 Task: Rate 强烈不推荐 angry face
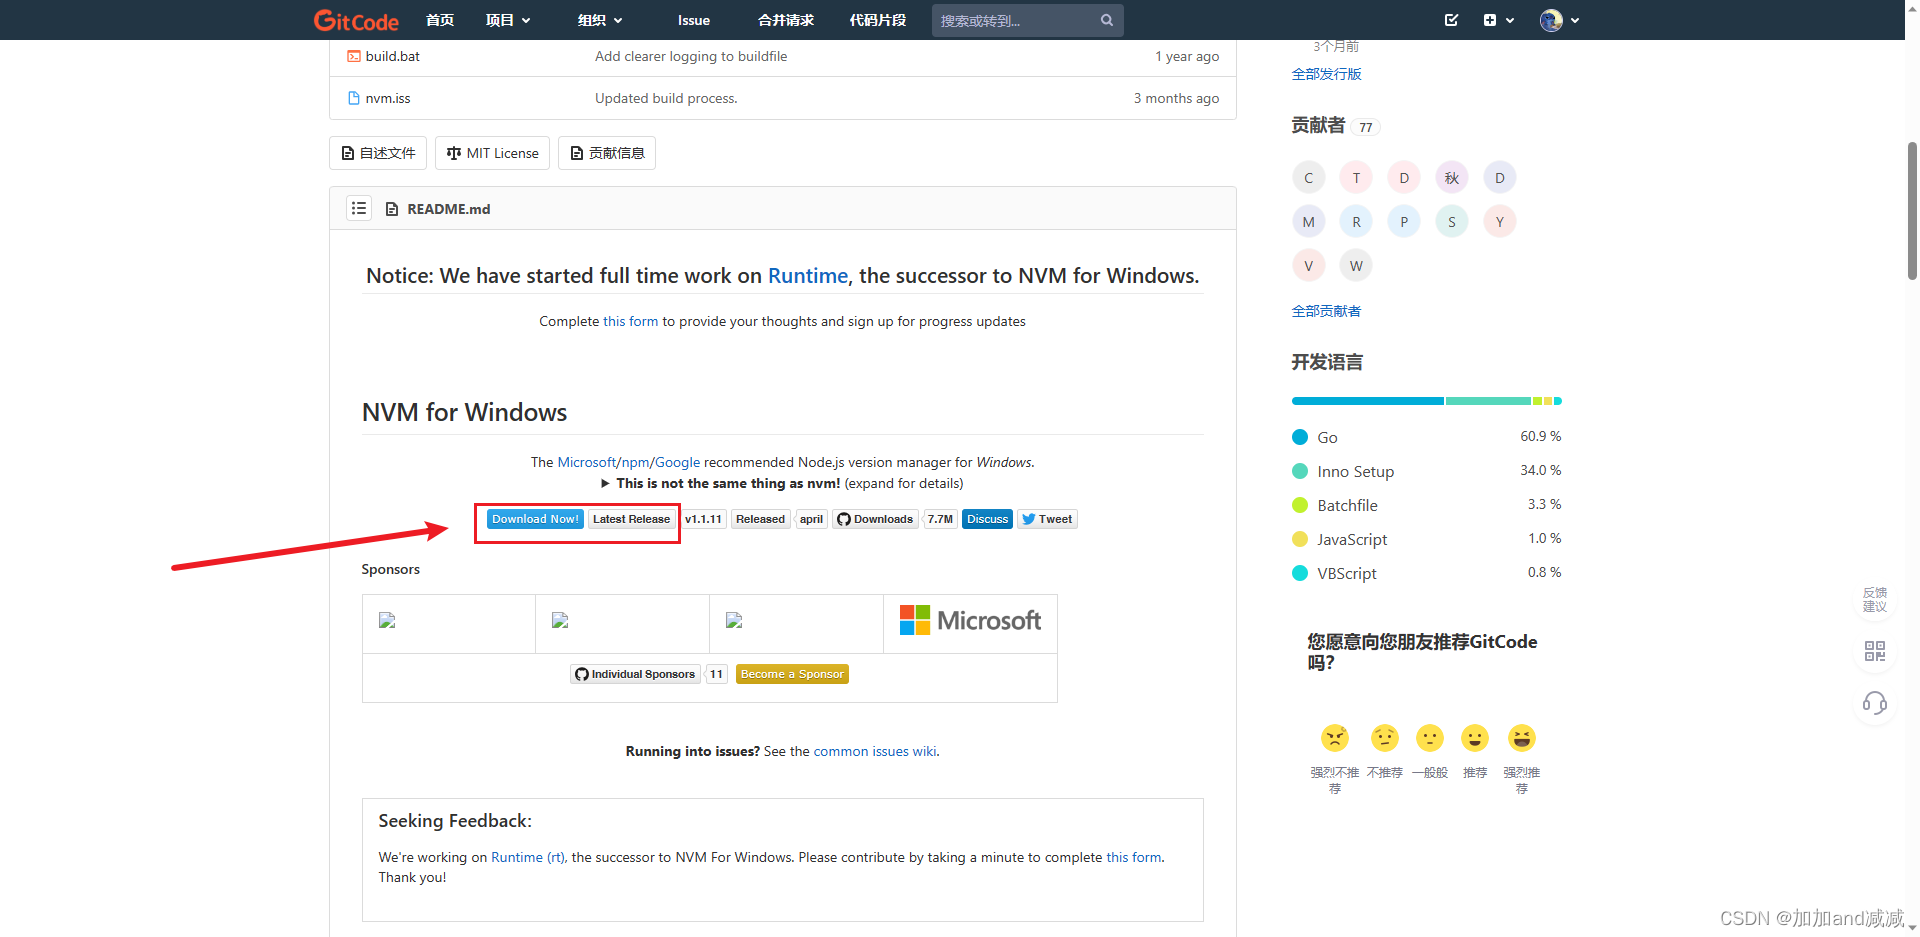(x=1334, y=738)
